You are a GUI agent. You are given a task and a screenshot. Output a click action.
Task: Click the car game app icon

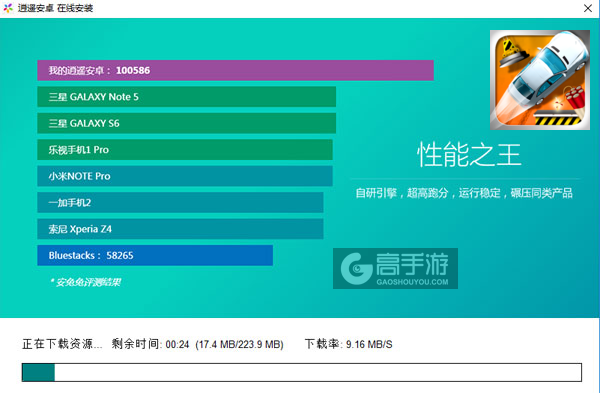click(540, 80)
